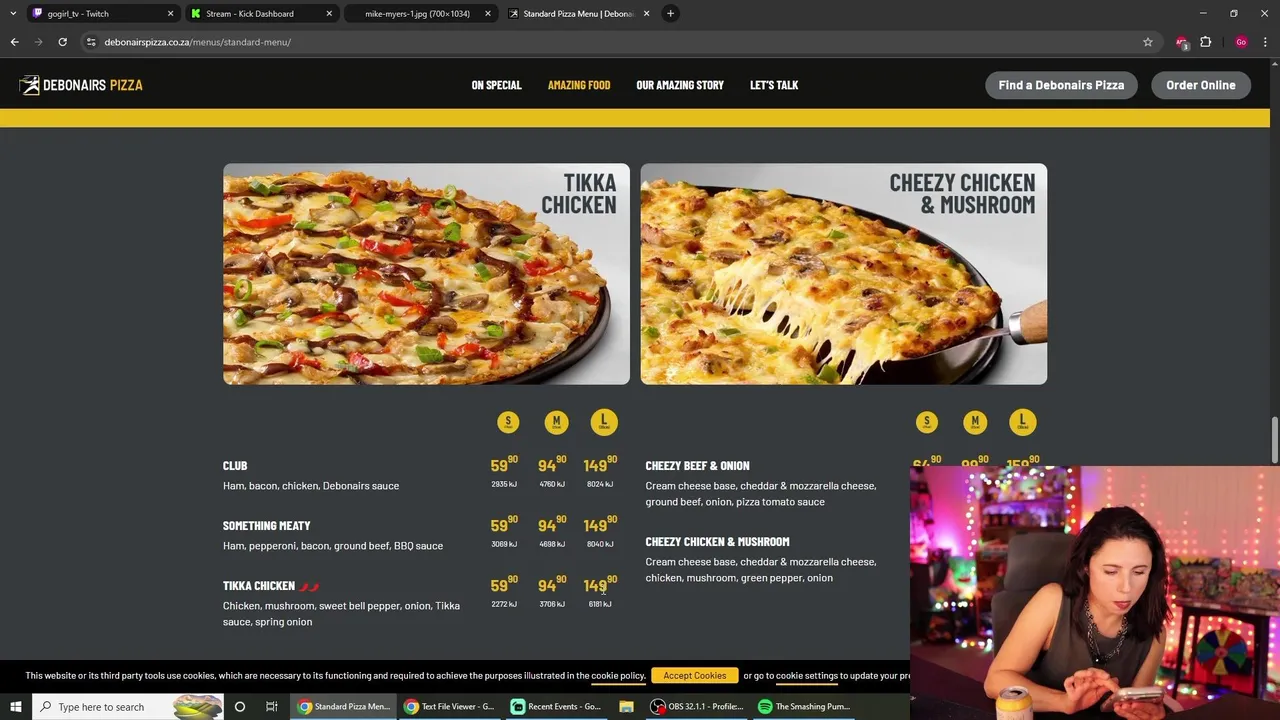
Task: Open the tab search dropdown arrow
Action: click(12, 14)
